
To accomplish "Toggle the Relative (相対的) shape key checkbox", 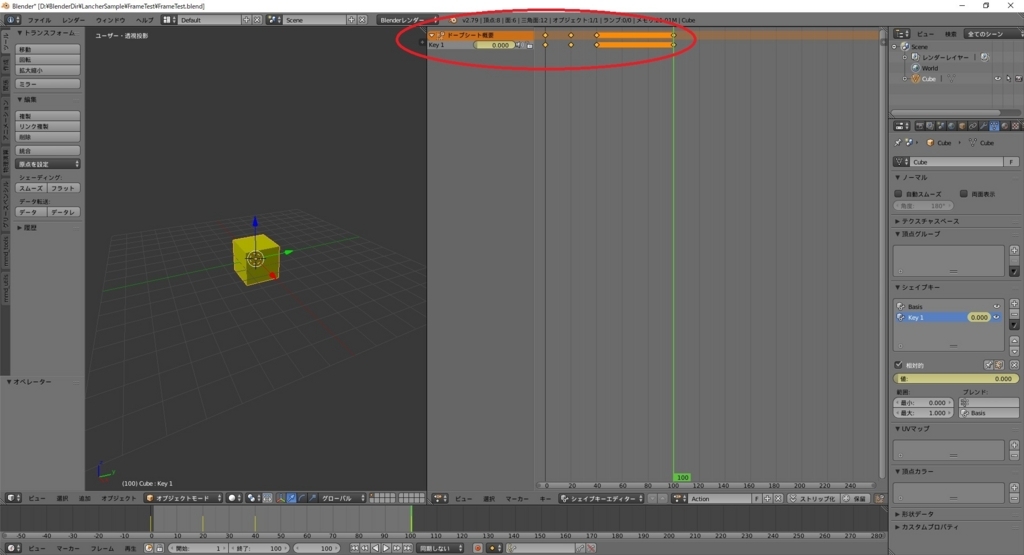I will (x=899, y=365).
